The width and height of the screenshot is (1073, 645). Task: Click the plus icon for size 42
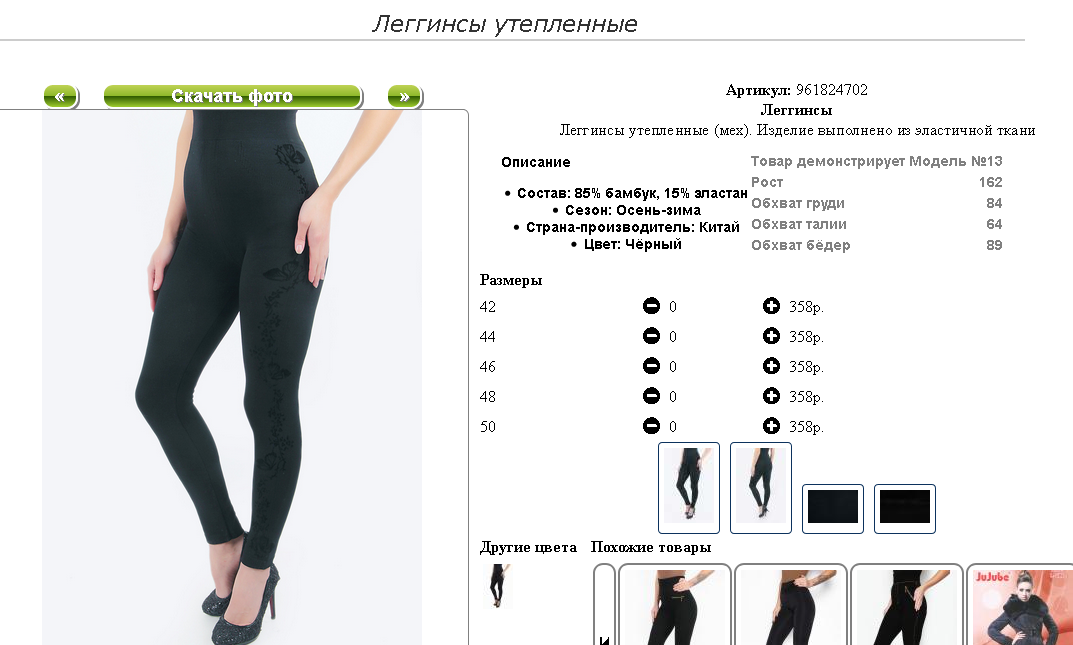click(x=771, y=306)
